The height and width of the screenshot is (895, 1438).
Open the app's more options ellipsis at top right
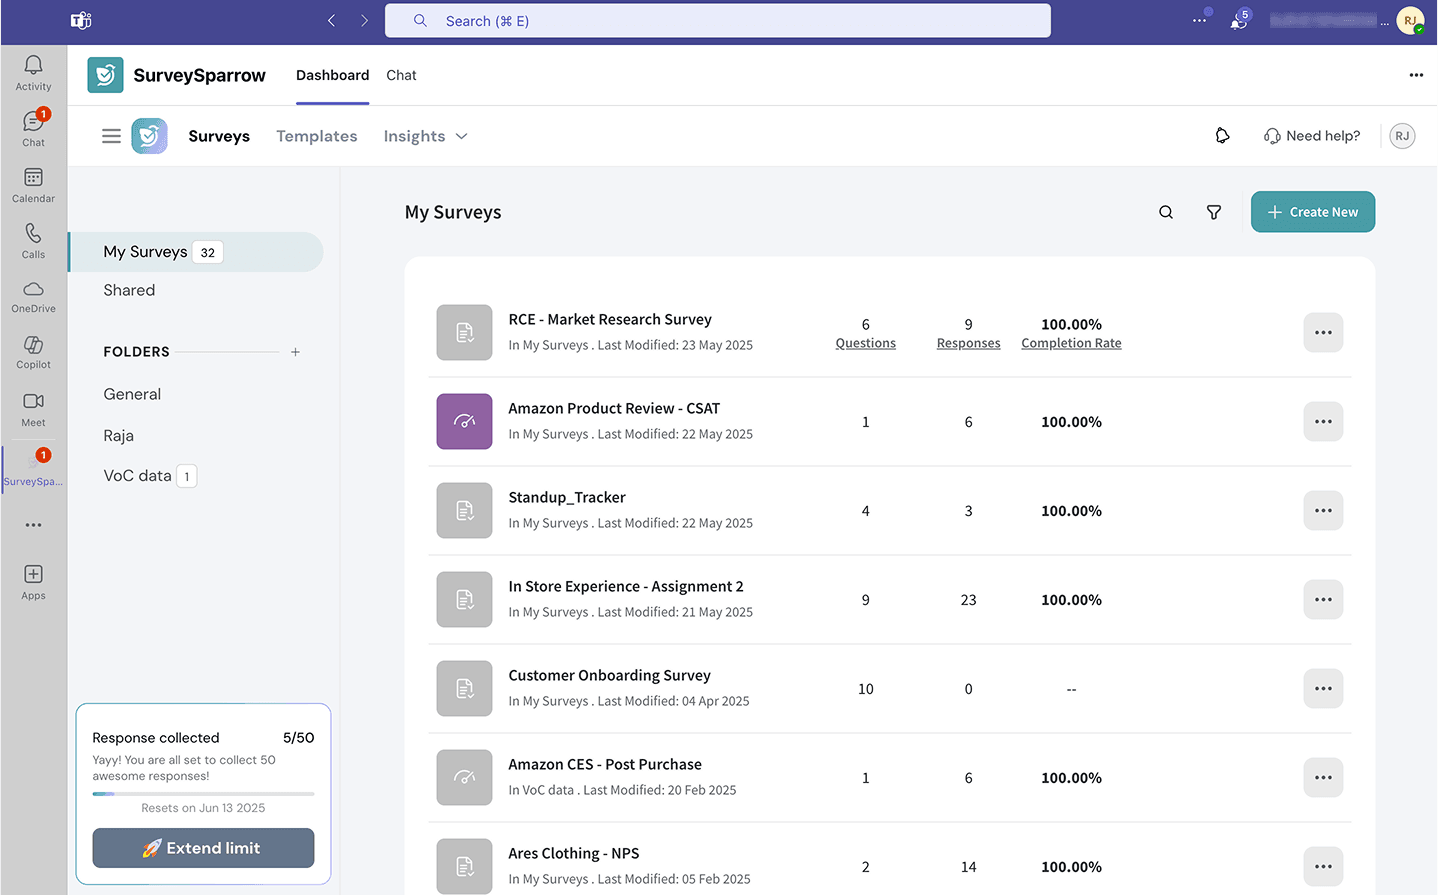[1415, 75]
